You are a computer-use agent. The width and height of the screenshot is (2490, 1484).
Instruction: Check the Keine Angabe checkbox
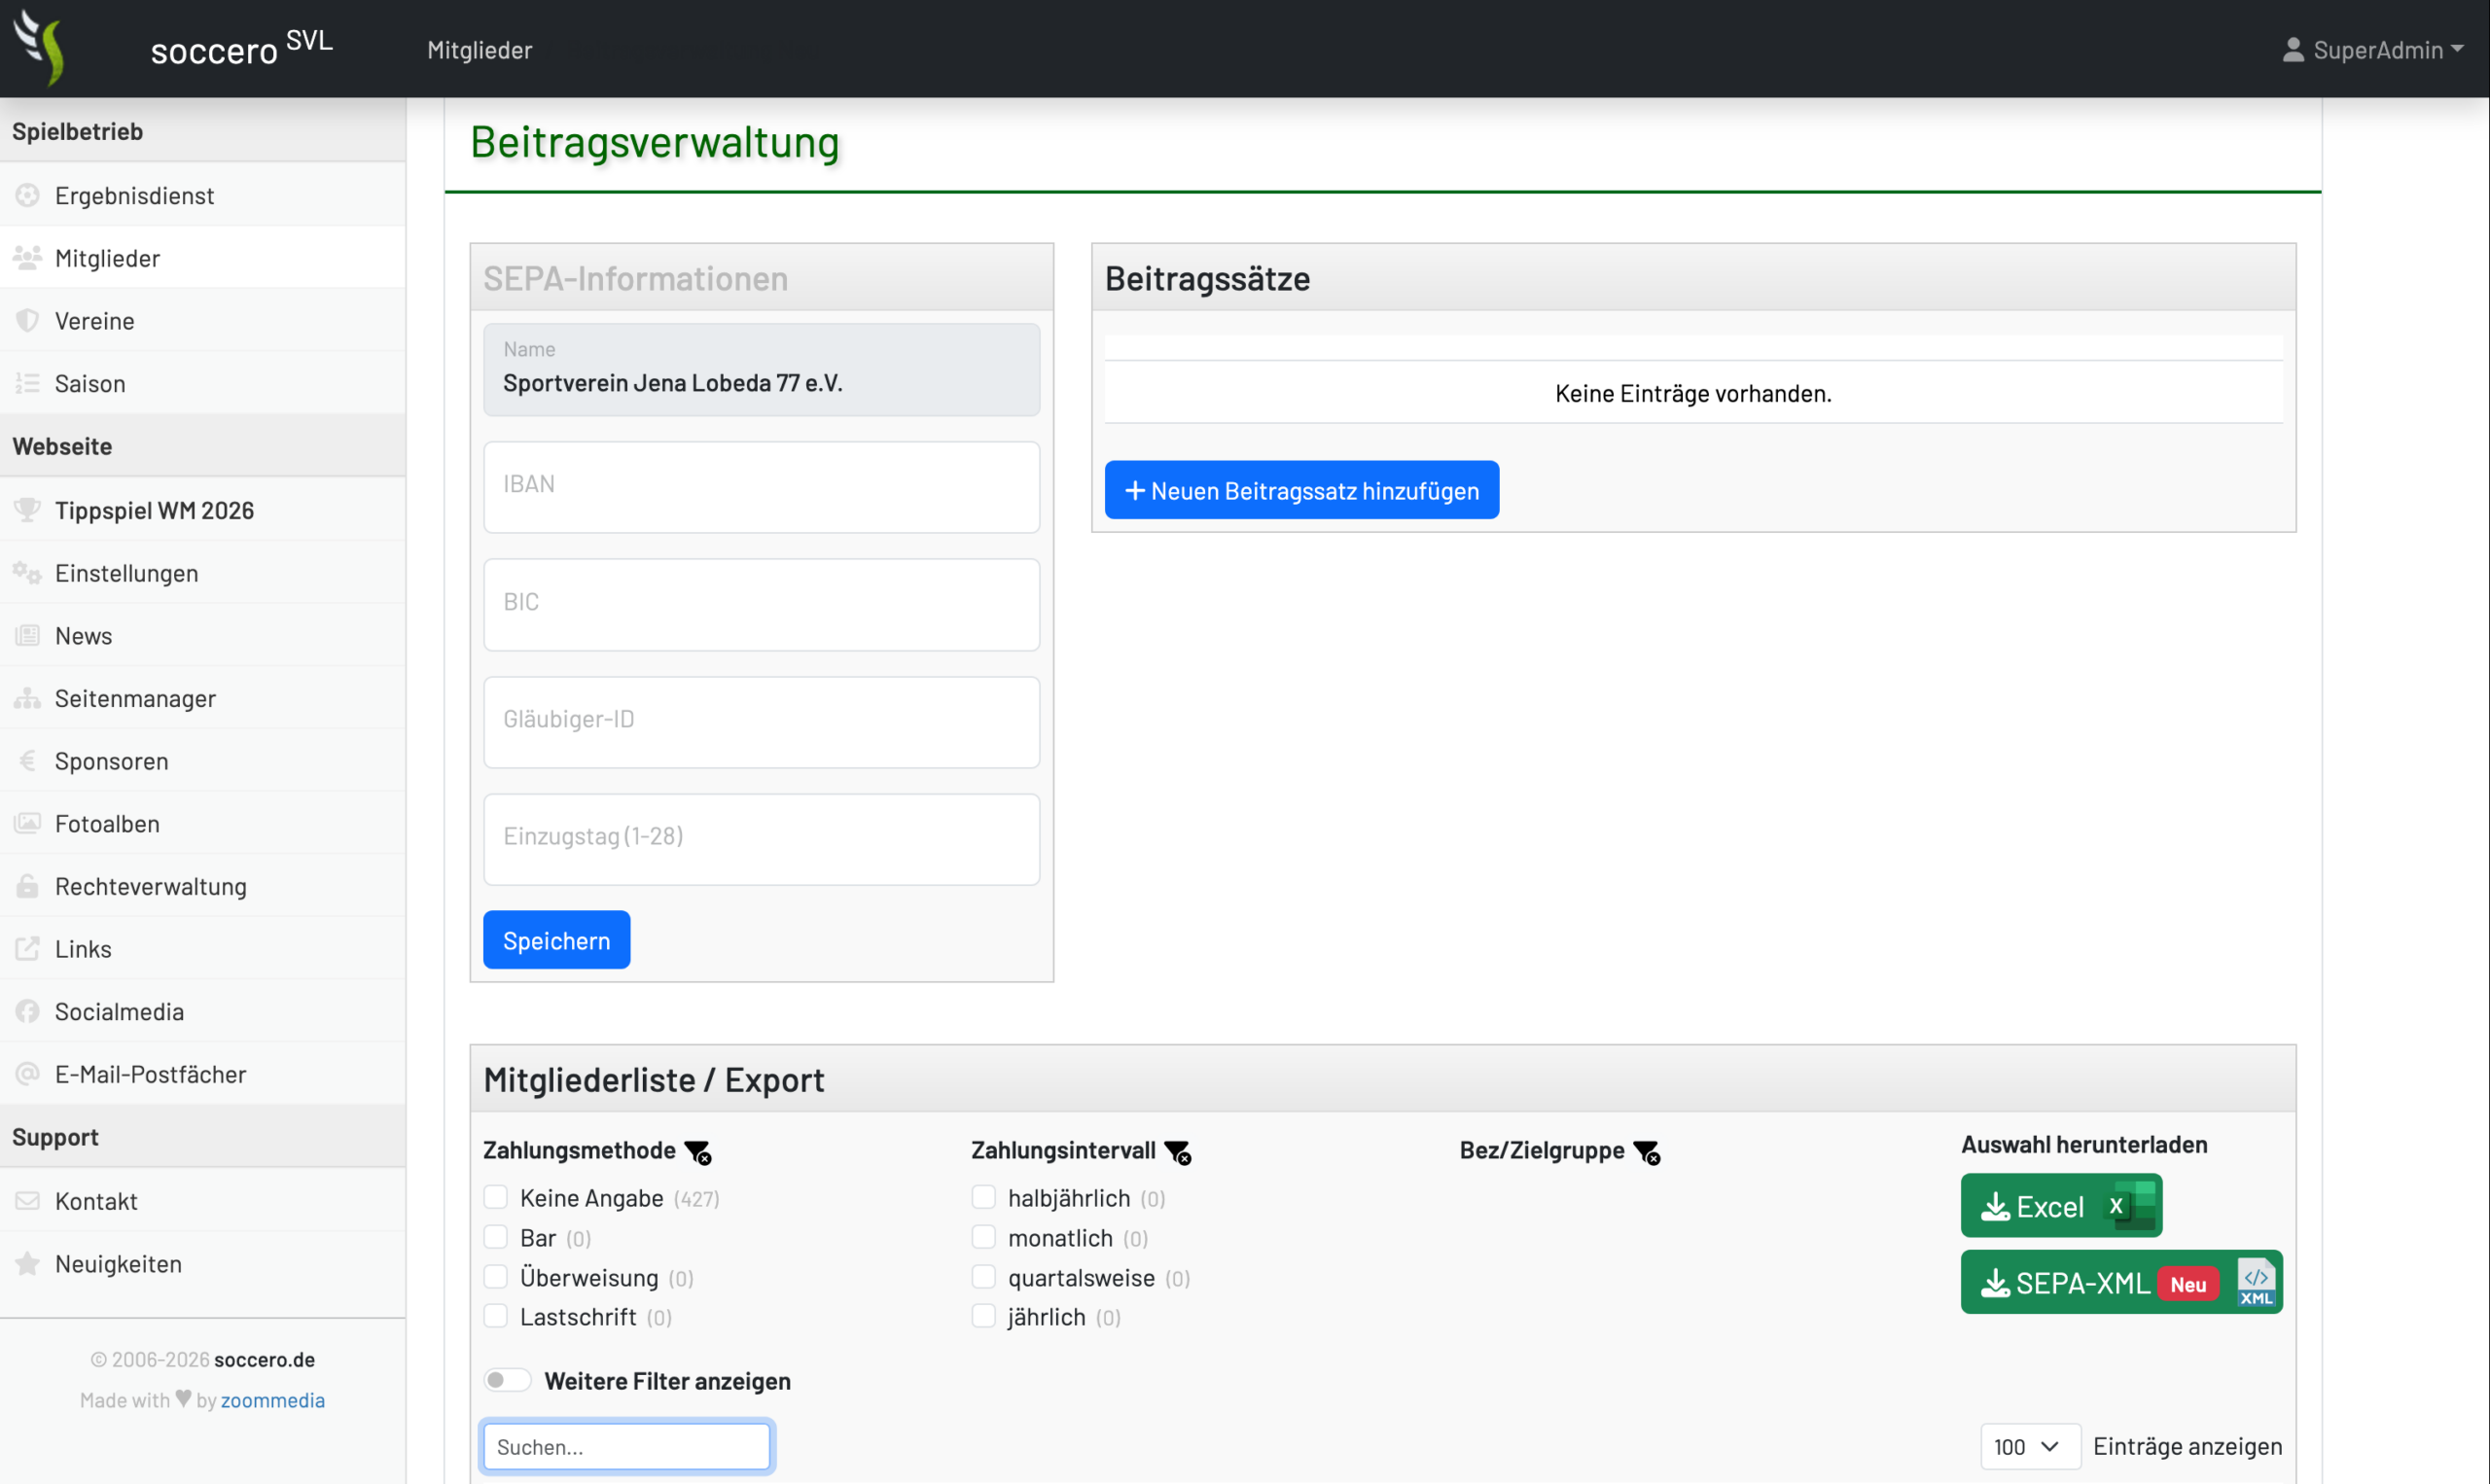coord(496,1197)
